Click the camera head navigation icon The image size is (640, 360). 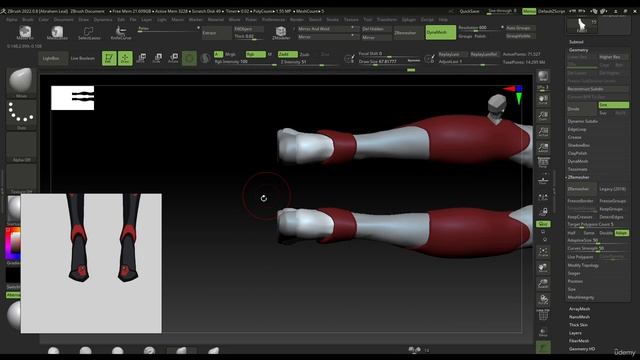(x=497, y=109)
